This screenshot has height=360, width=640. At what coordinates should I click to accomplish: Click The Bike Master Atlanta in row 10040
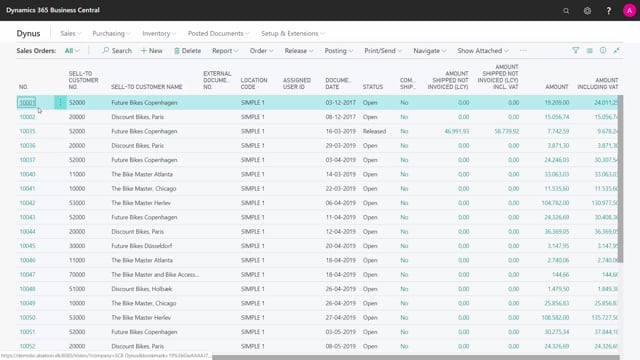142,174
